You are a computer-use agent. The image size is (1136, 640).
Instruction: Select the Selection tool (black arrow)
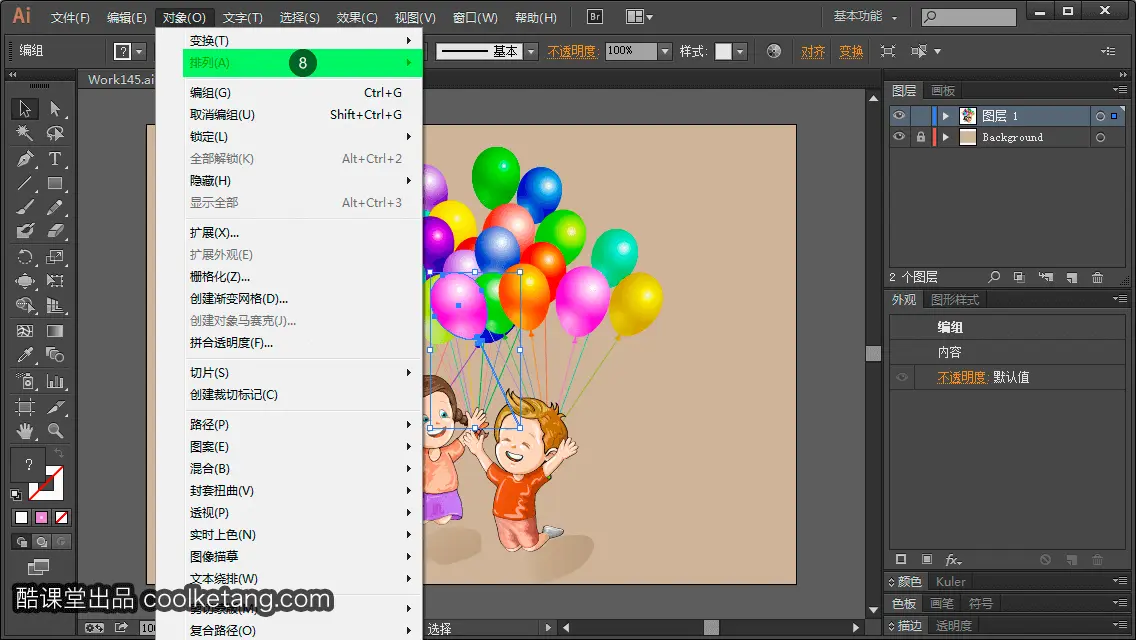[x=25, y=109]
